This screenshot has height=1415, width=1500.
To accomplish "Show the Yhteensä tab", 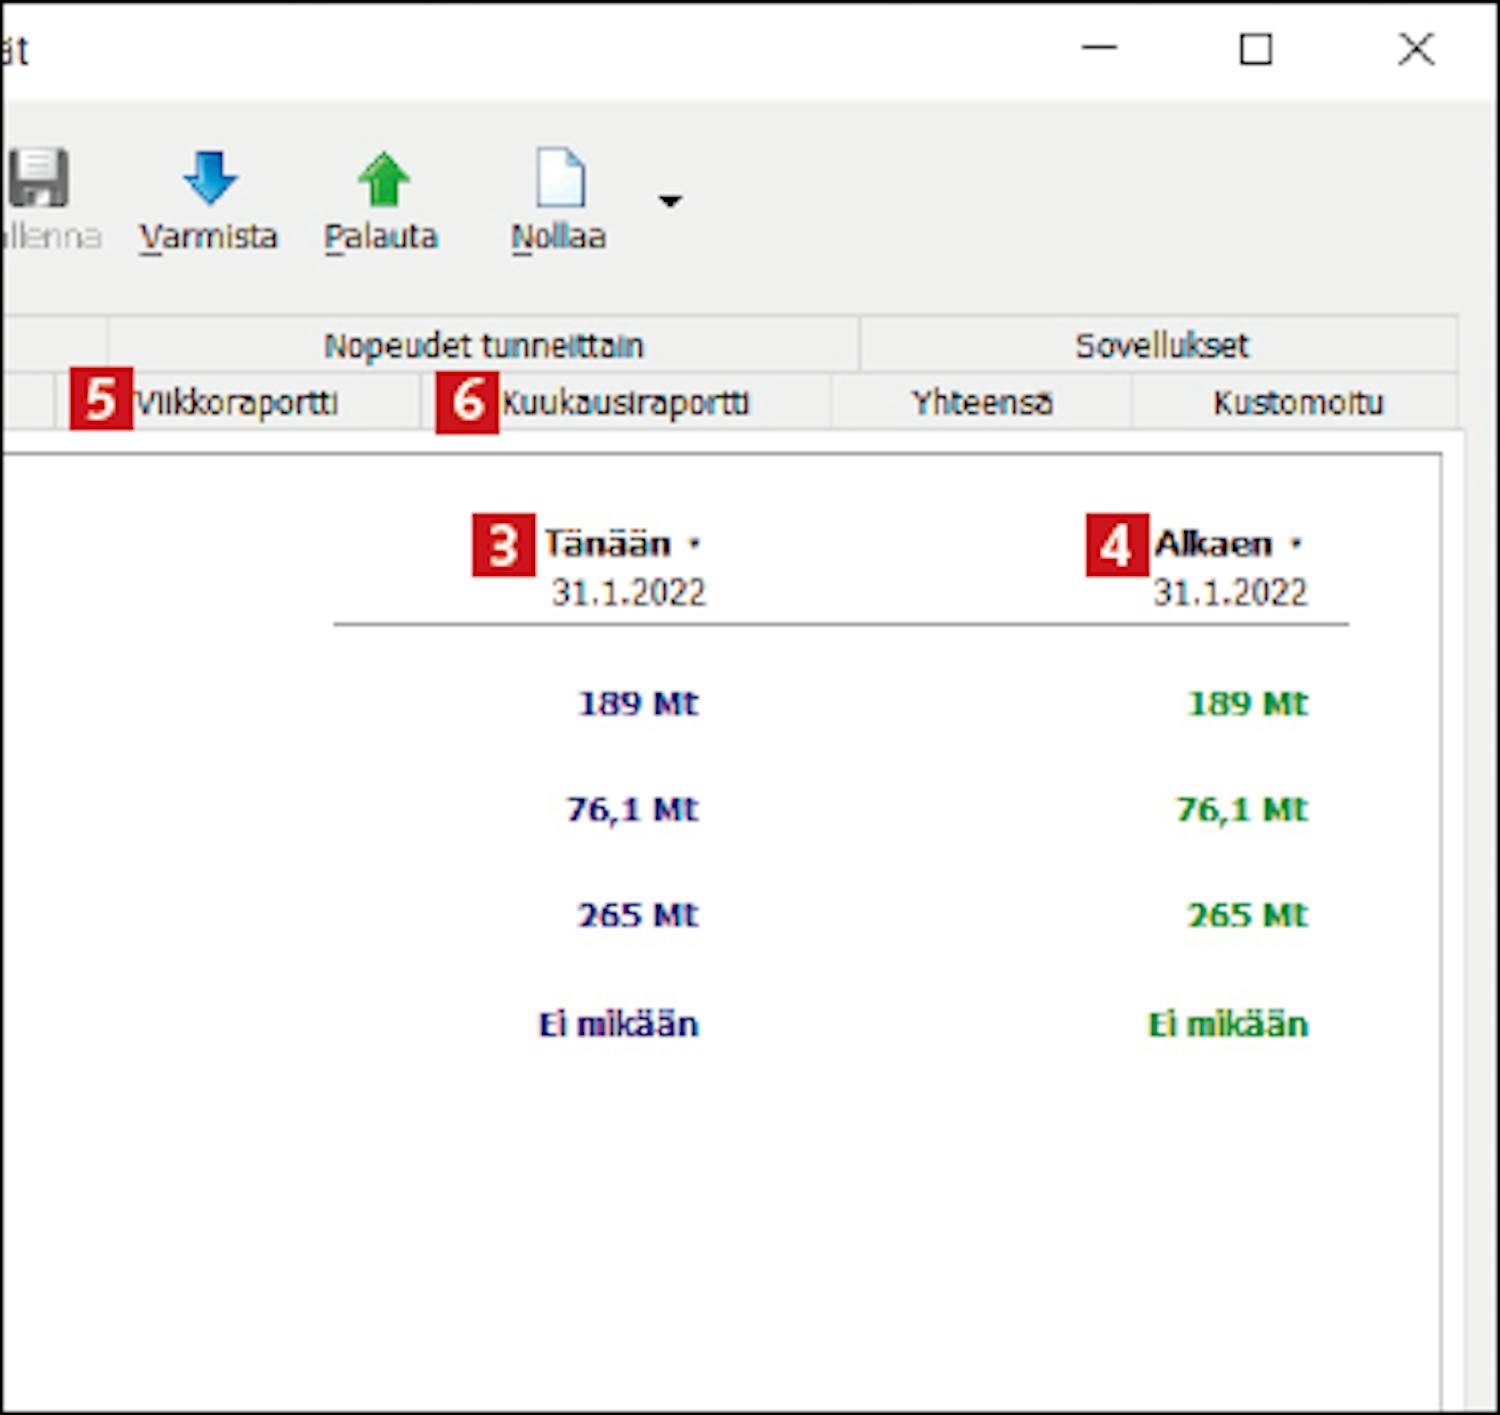I will tap(981, 403).
